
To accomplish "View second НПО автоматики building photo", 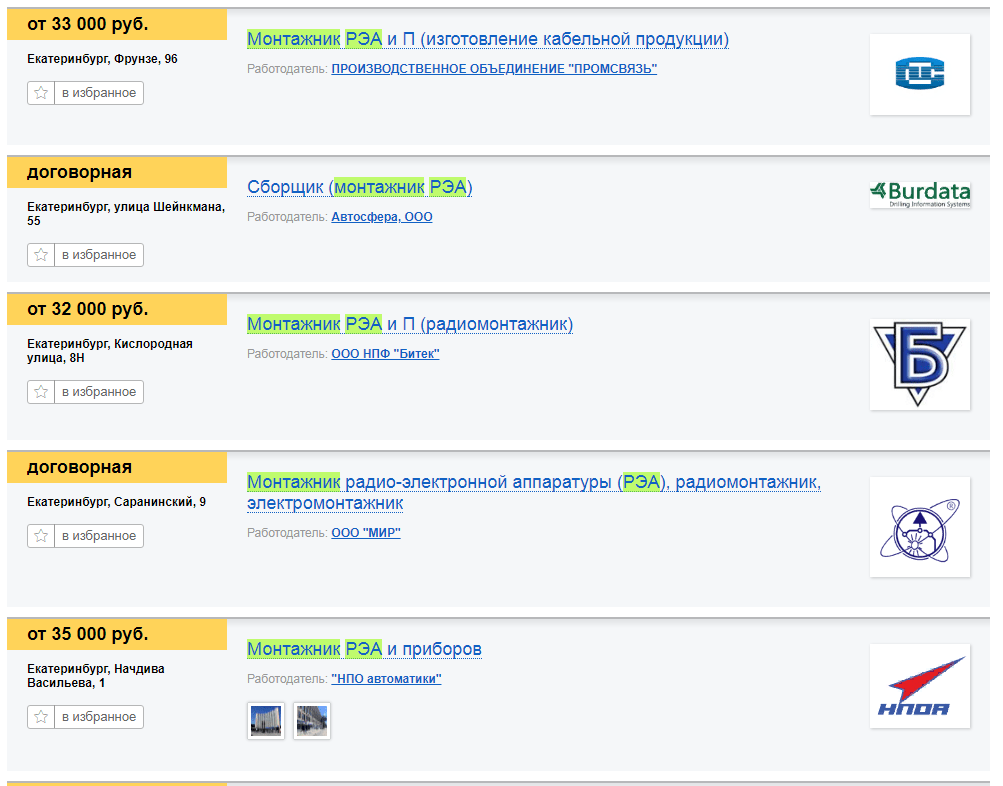I will coord(312,721).
